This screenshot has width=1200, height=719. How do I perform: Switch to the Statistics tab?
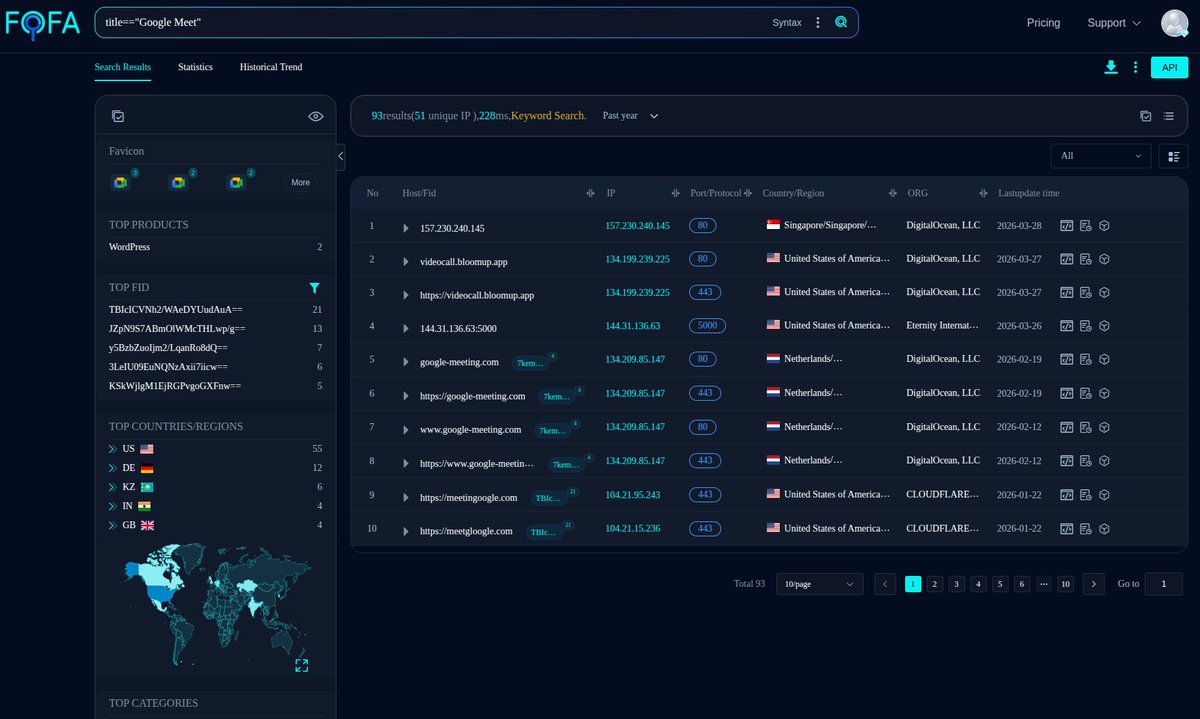pyautogui.click(x=195, y=67)
